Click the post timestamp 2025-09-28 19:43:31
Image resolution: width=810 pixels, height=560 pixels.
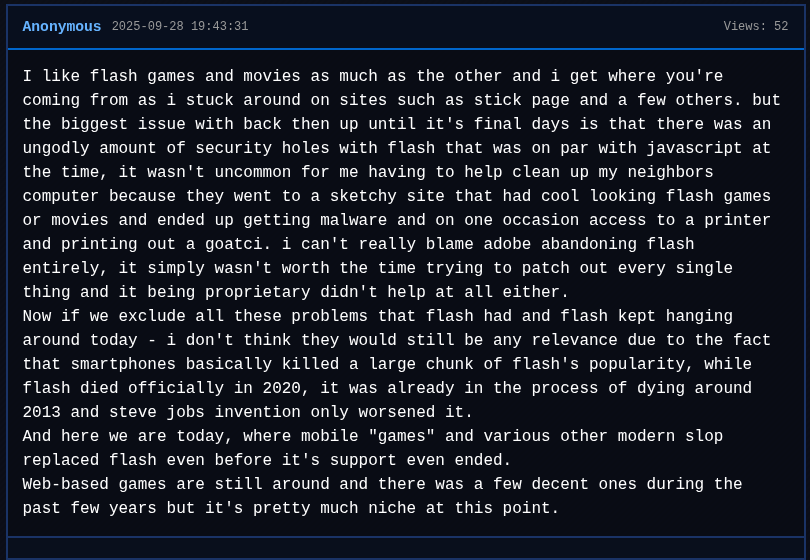pos(180,27)
